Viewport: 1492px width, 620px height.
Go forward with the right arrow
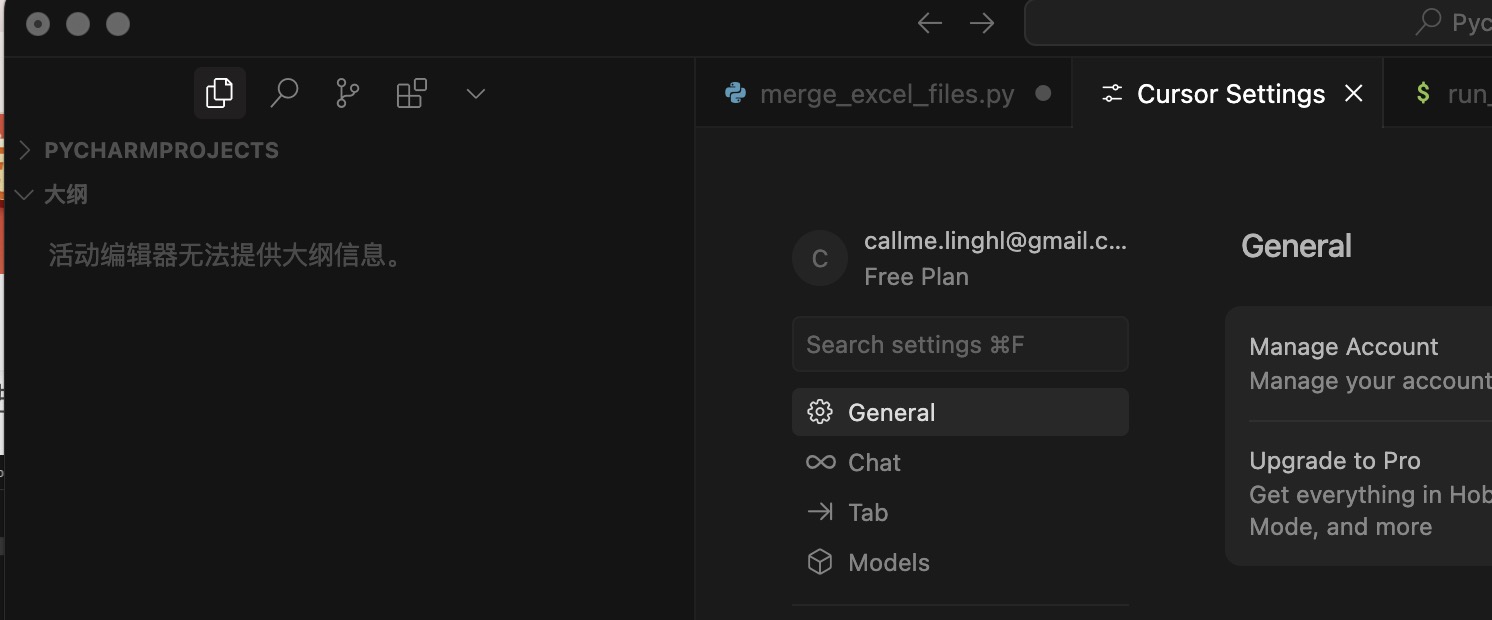click(x=982, y=23)
